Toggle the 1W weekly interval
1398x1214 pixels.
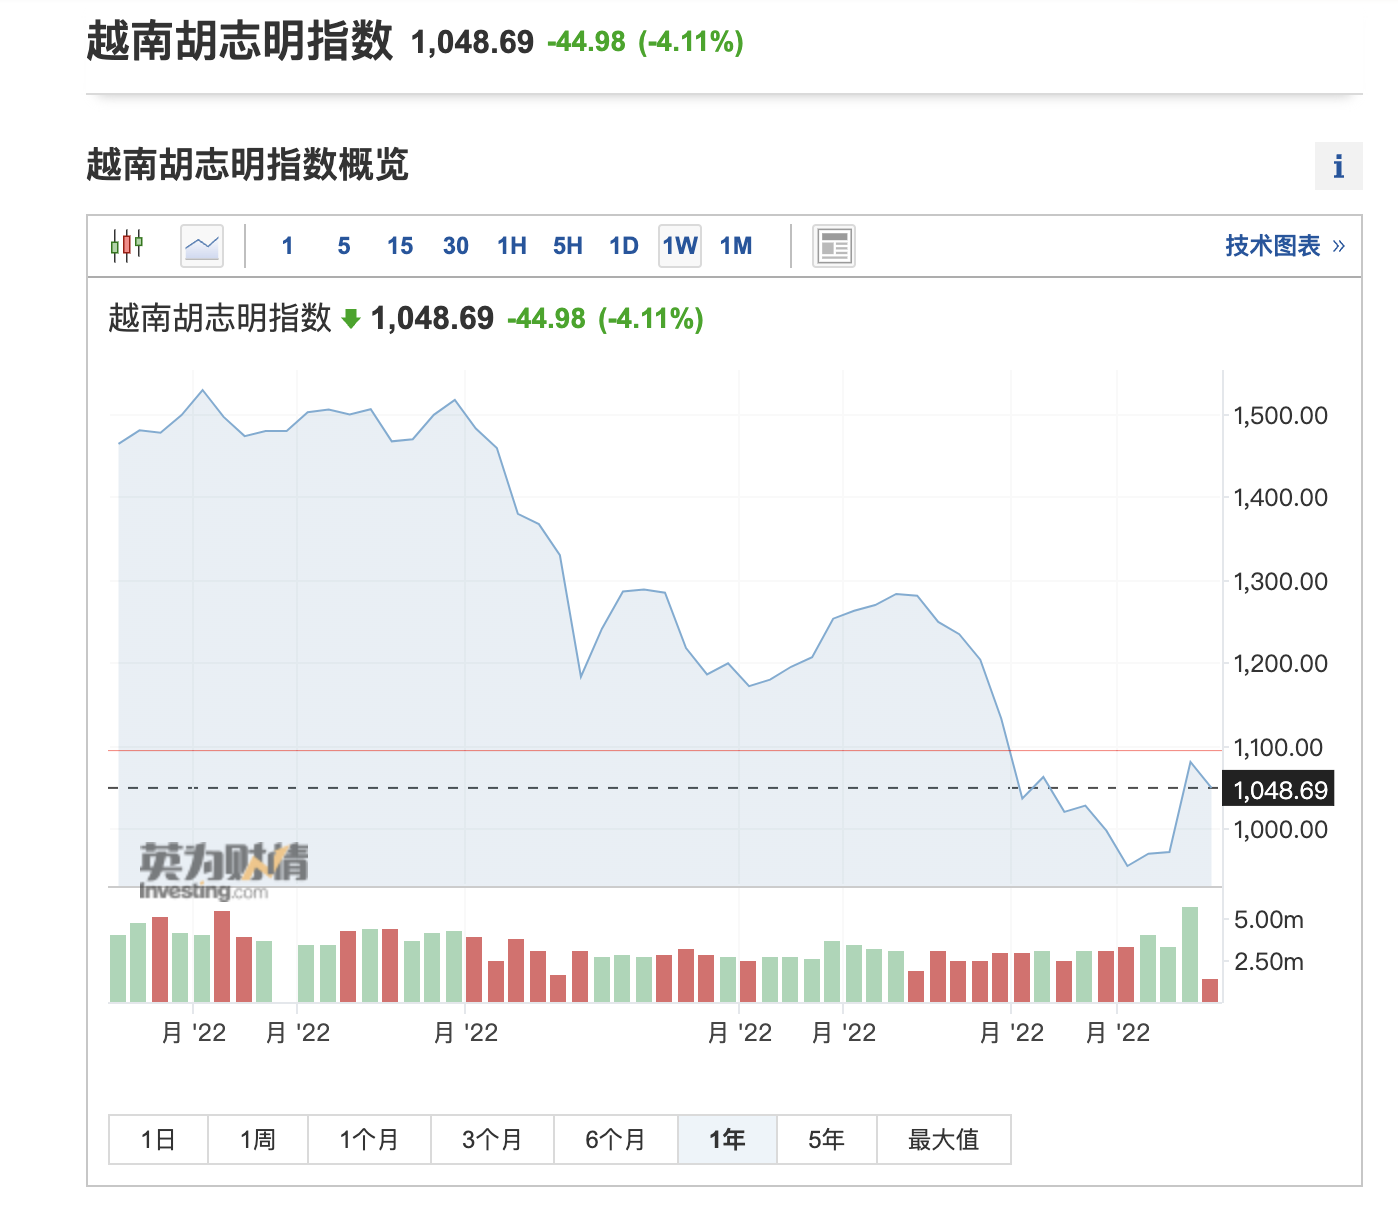coord(680,246)
